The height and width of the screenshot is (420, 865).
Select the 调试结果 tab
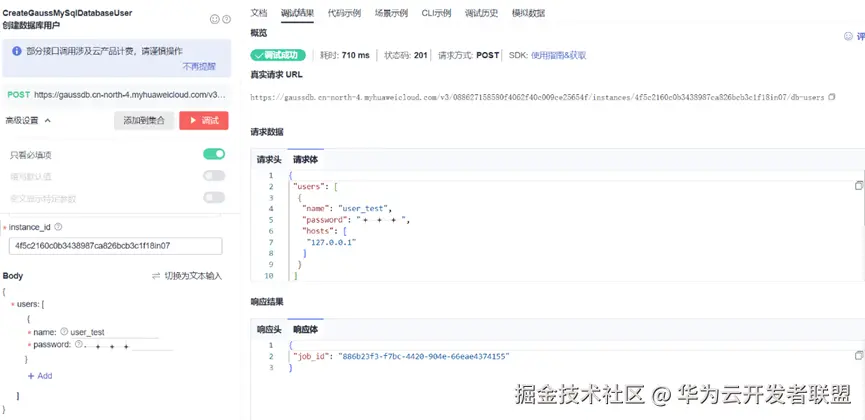click(297, 13)
